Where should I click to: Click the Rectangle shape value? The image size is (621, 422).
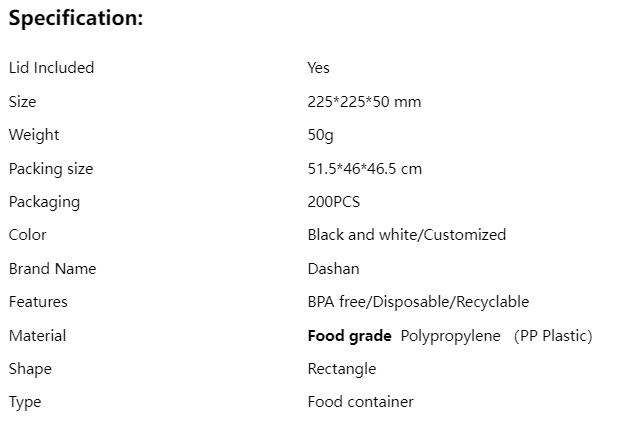tap(342, 369)
